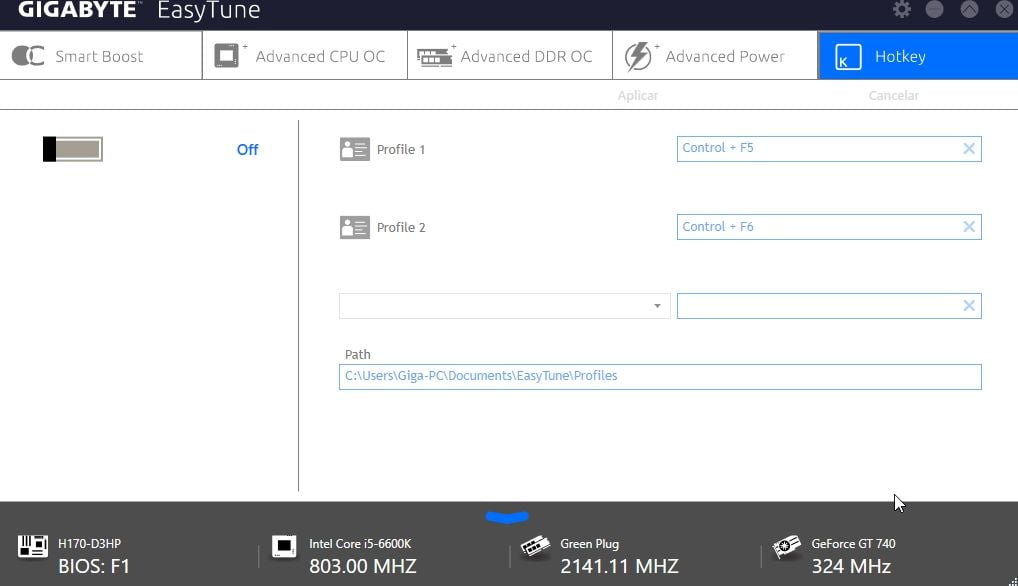
Task: Click the 324 MHz GPU frequency
Action: pos(851,567)
